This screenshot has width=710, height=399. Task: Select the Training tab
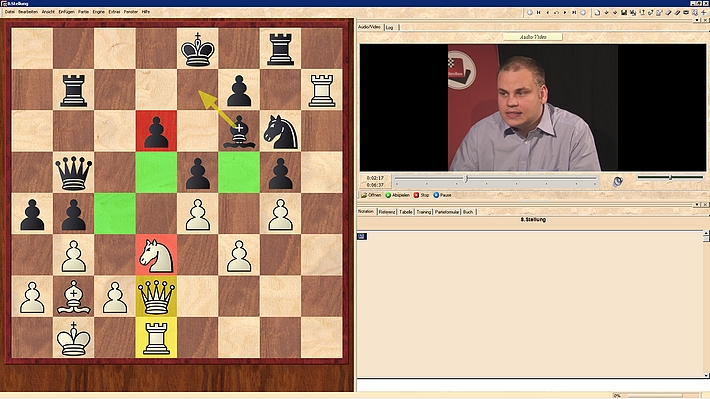[x=424, y=212]
